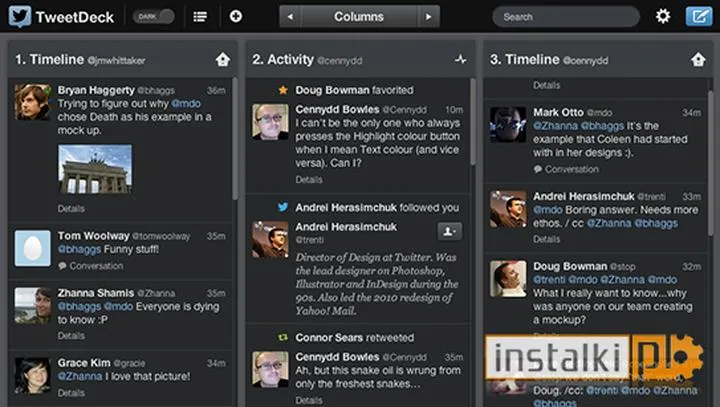The image size is (720, 407).
Task: Click conversation bubble icon in Mark Otto's tweet
Action: pos(538,170)
